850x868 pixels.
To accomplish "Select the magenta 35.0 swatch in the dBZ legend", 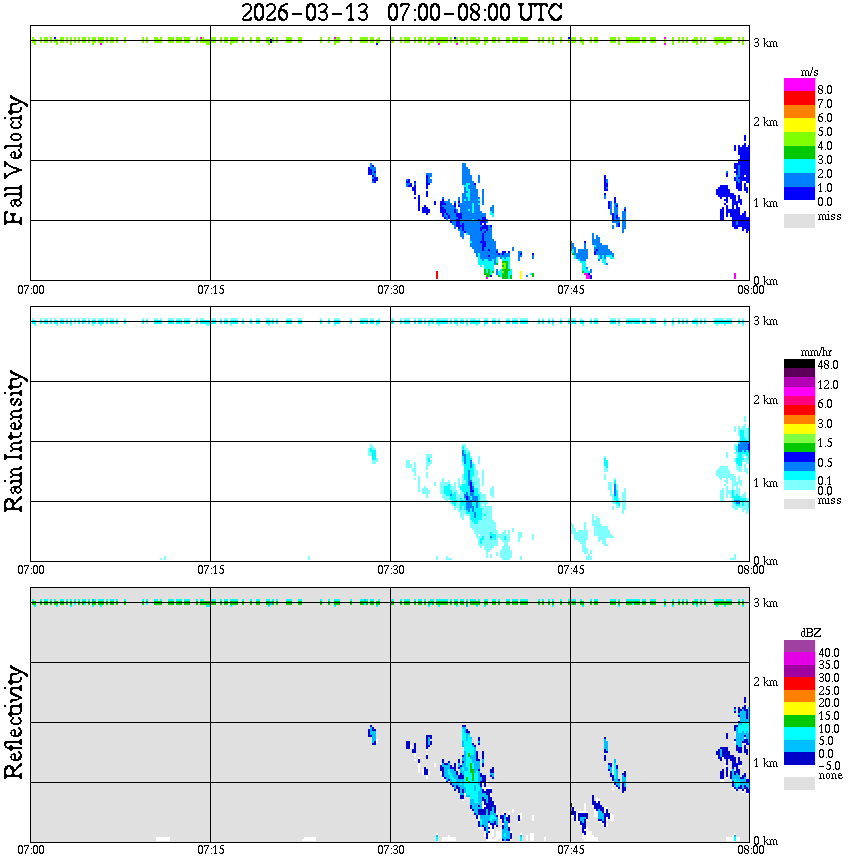I will (x=799, y=658).
